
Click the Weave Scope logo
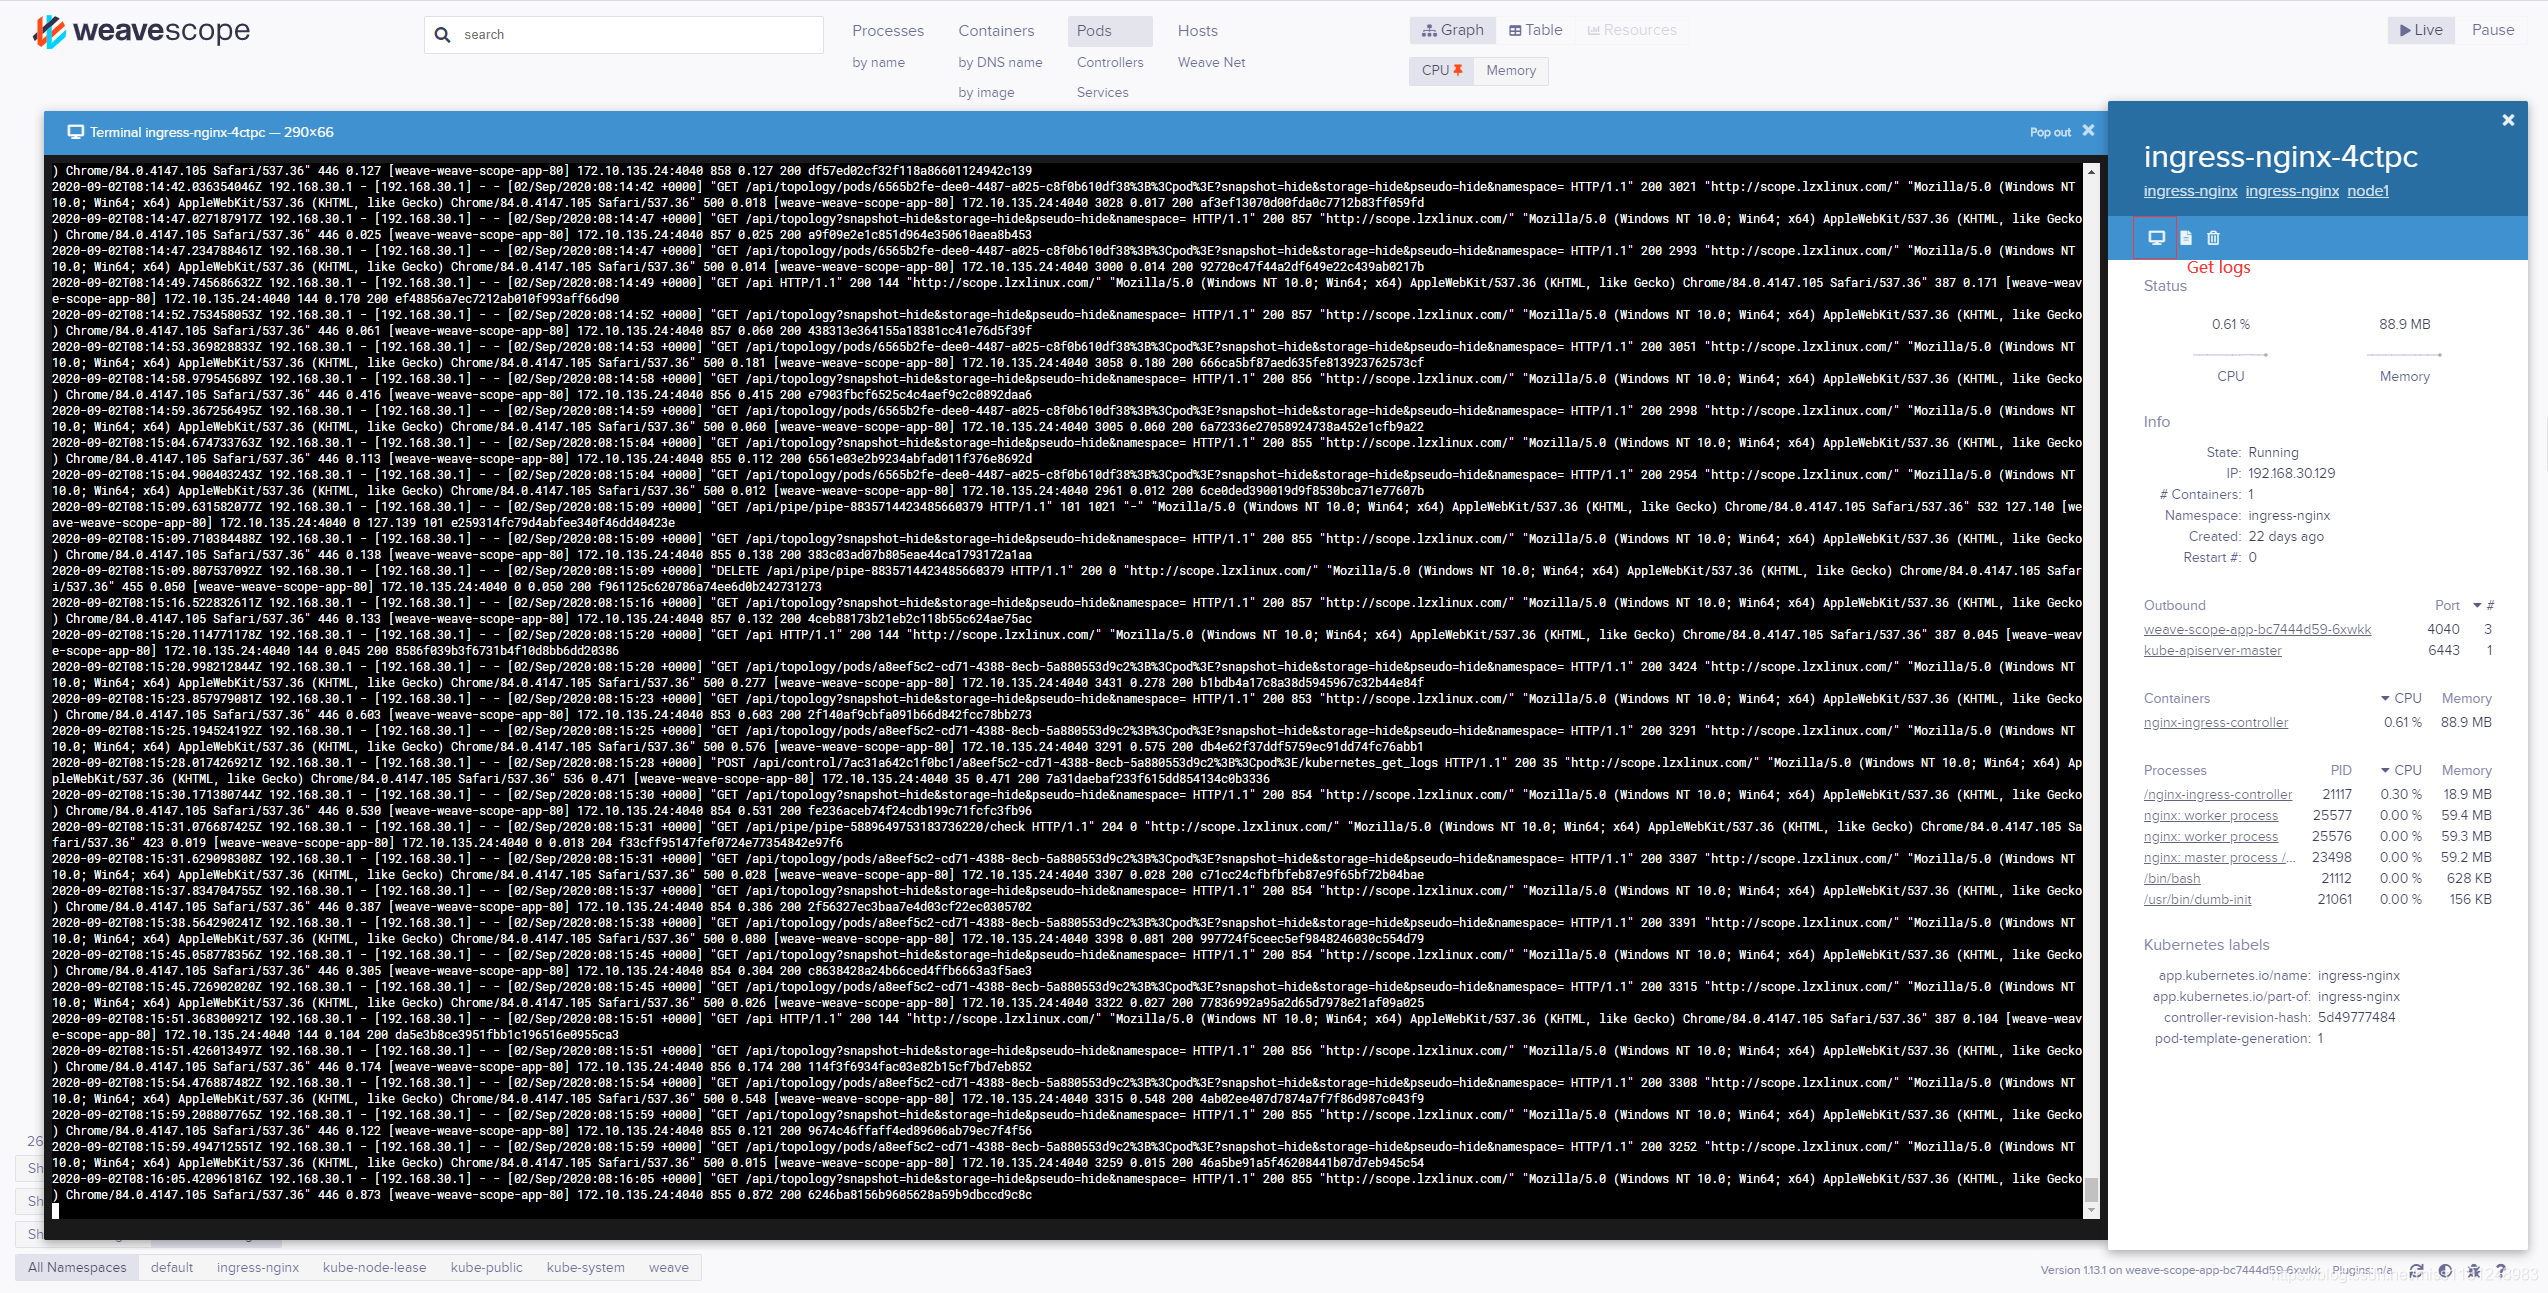point(142,31)
